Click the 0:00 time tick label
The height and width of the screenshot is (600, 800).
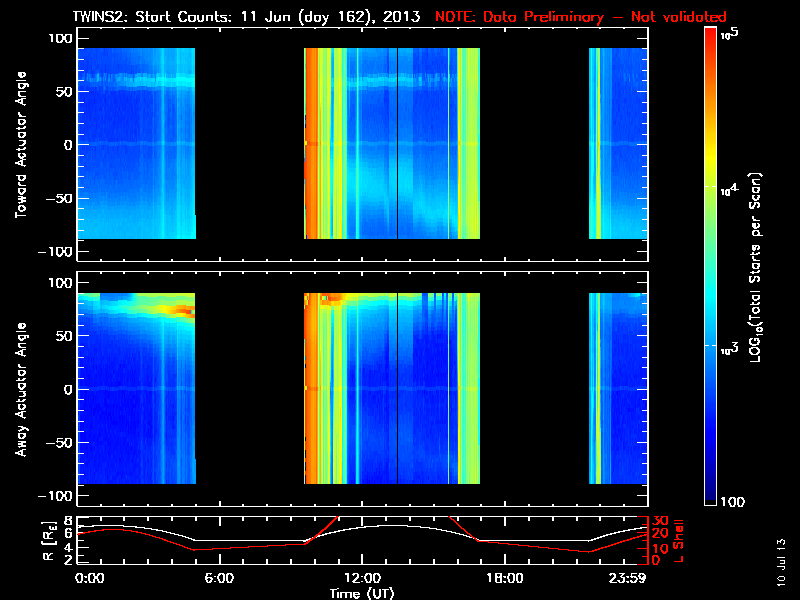[x=90, y=577]
